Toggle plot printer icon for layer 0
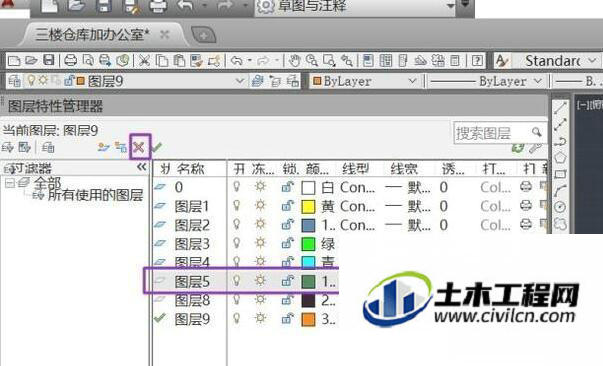 [526, 187]
